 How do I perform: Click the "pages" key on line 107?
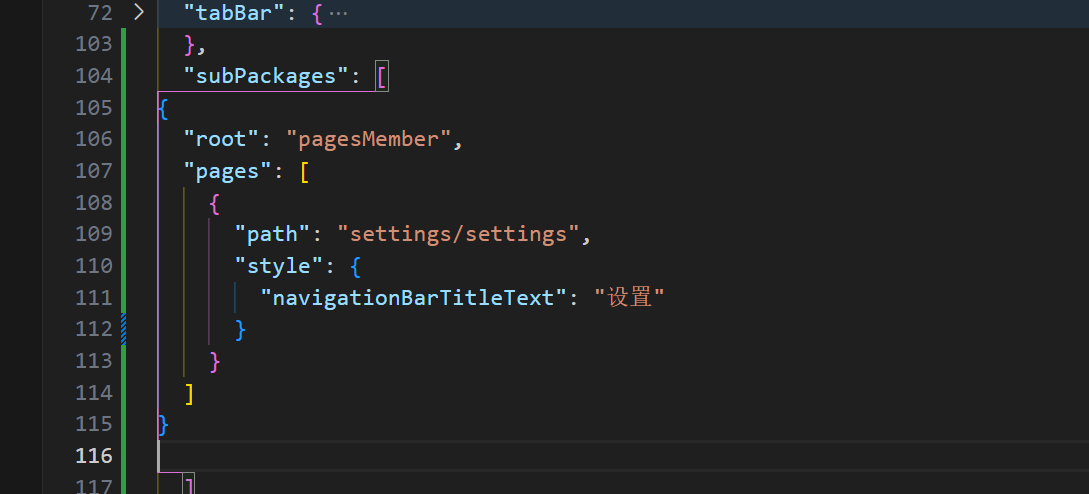coord(228,171)
